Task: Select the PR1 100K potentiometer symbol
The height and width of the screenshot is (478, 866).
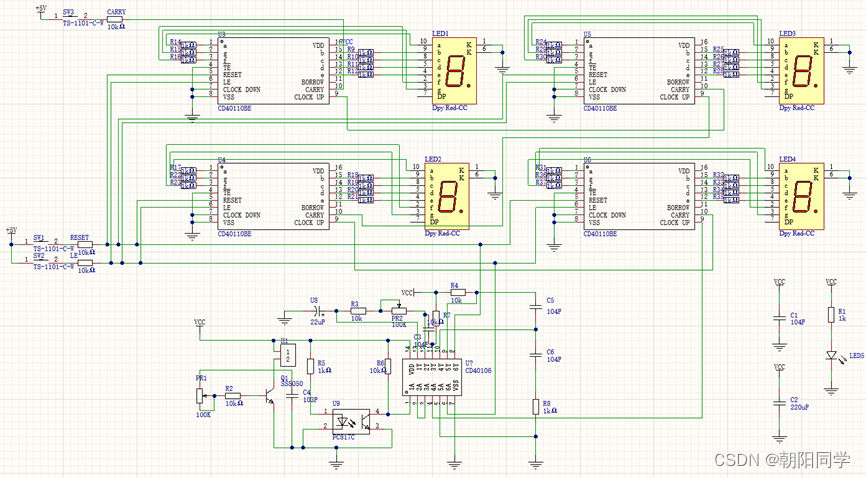Action: 200,396
